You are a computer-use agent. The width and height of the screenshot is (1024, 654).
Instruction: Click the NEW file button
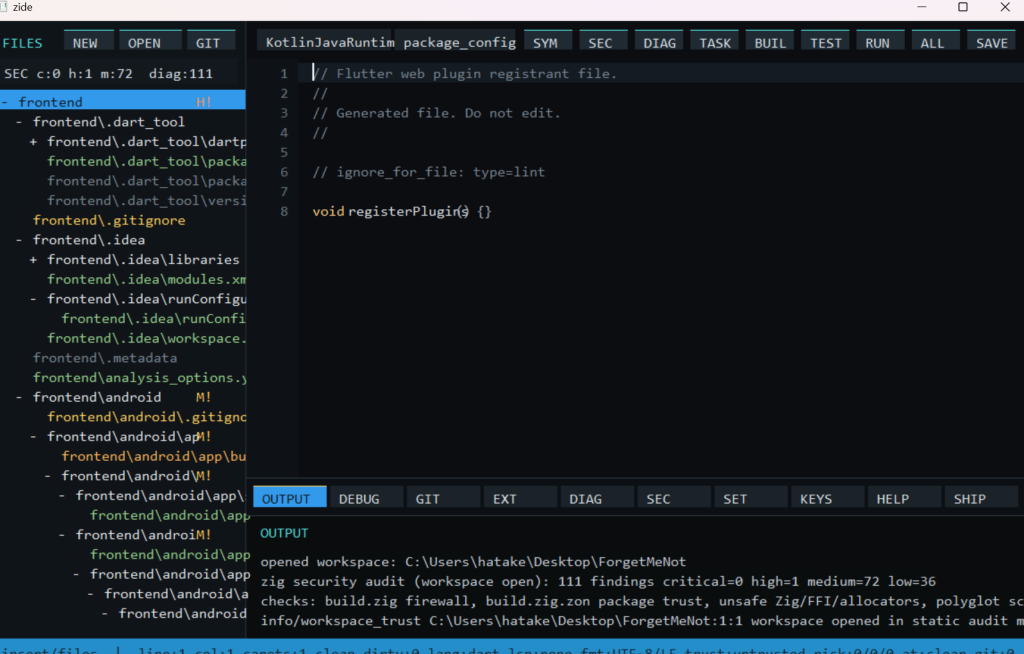(88, 41)
